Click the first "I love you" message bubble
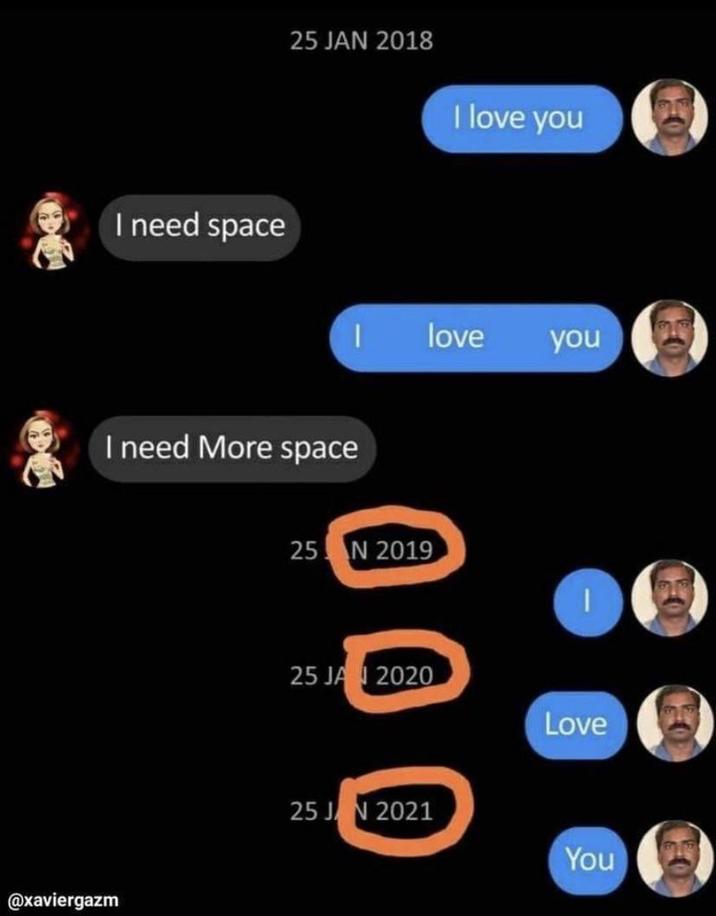This screenshot has width=716, height=916. [x=522, y=119]
